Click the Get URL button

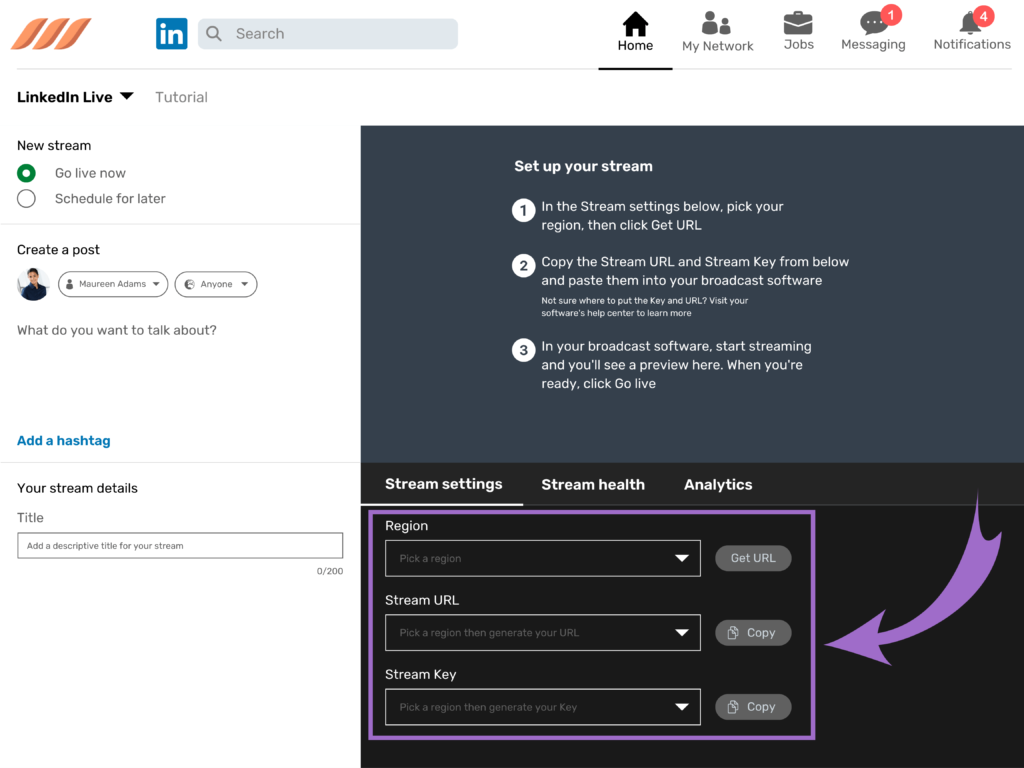753,558
